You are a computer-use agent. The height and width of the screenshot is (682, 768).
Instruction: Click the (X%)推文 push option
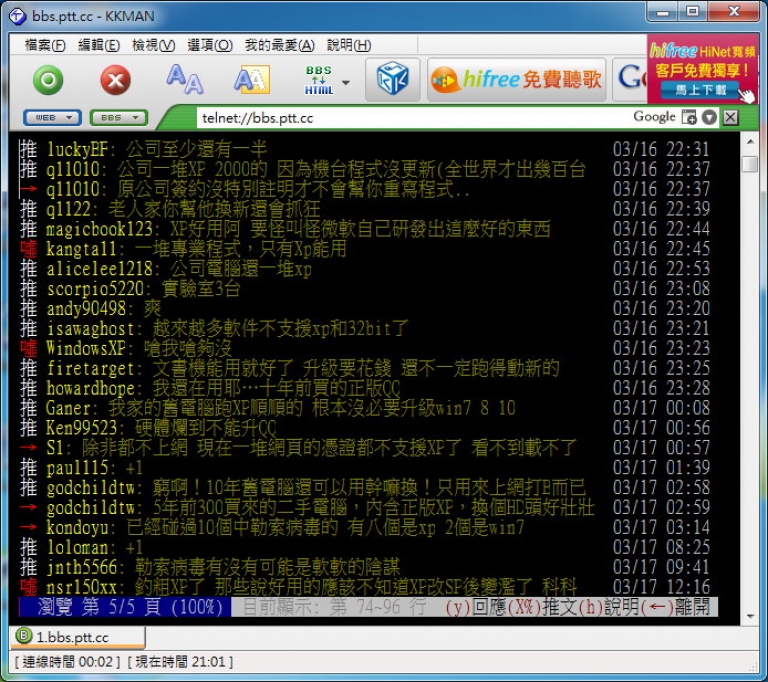click(x=543, y=608)
